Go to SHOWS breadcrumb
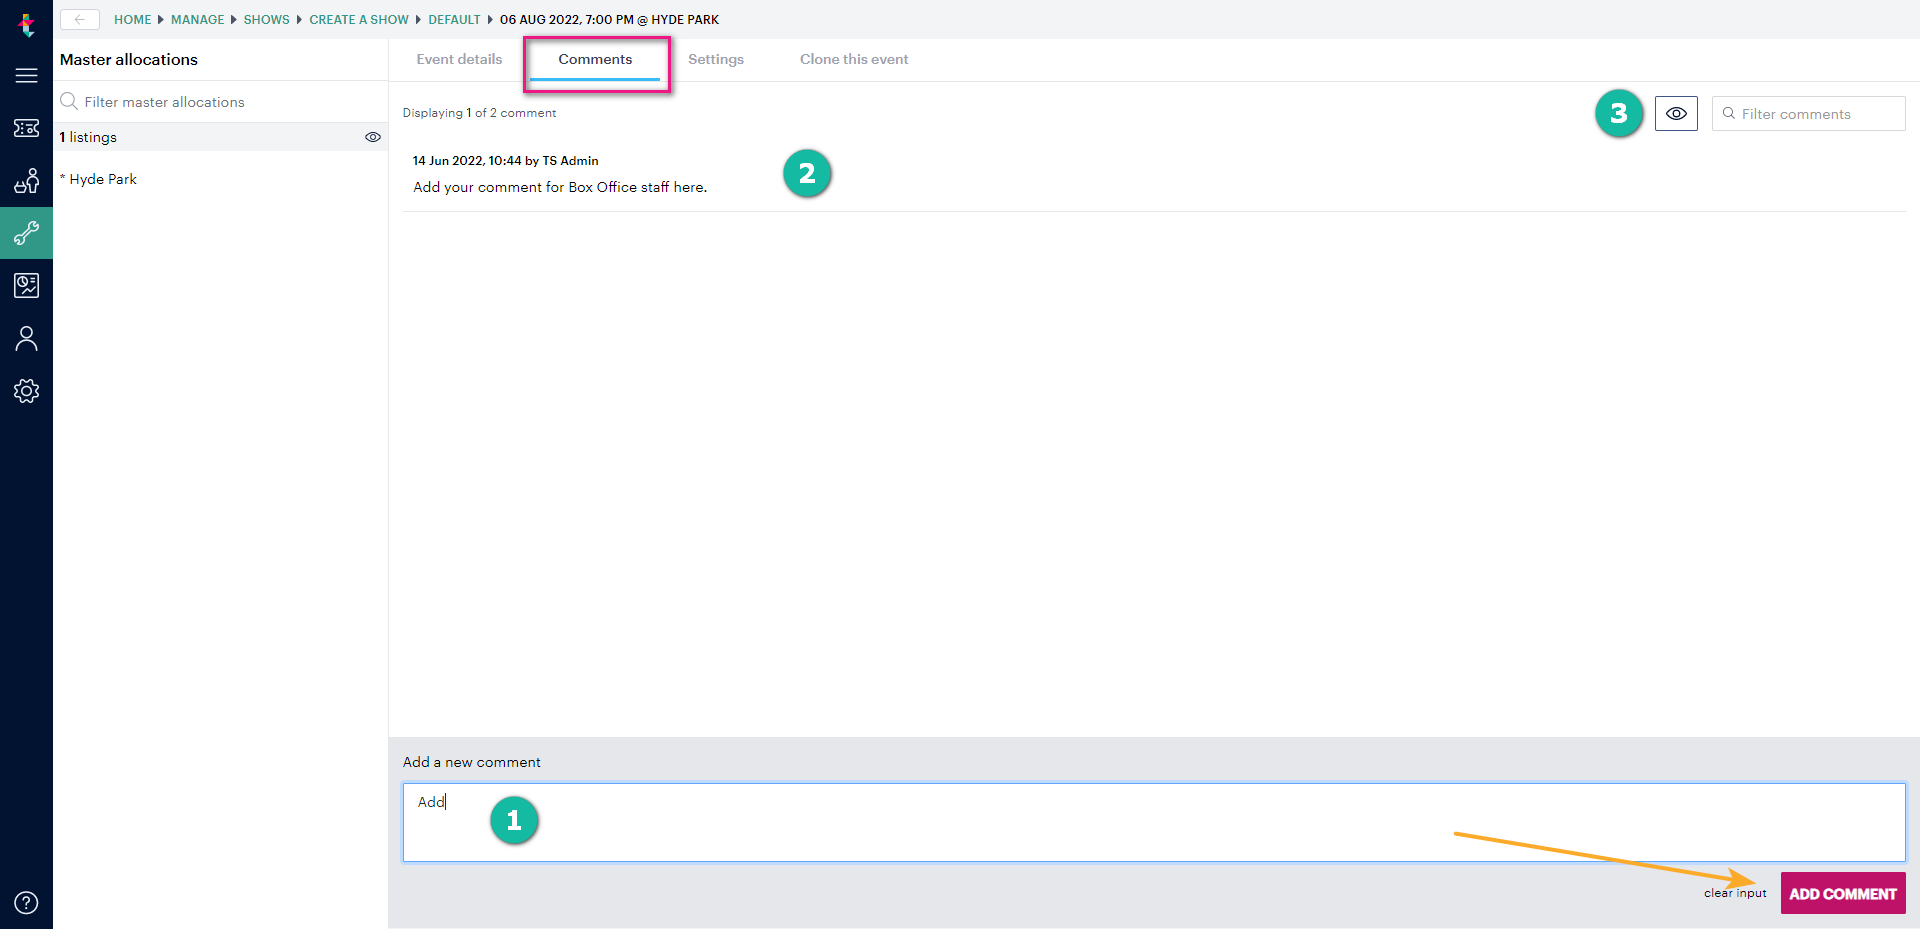This screenshot has height=929, width=1920. point(266,19)
